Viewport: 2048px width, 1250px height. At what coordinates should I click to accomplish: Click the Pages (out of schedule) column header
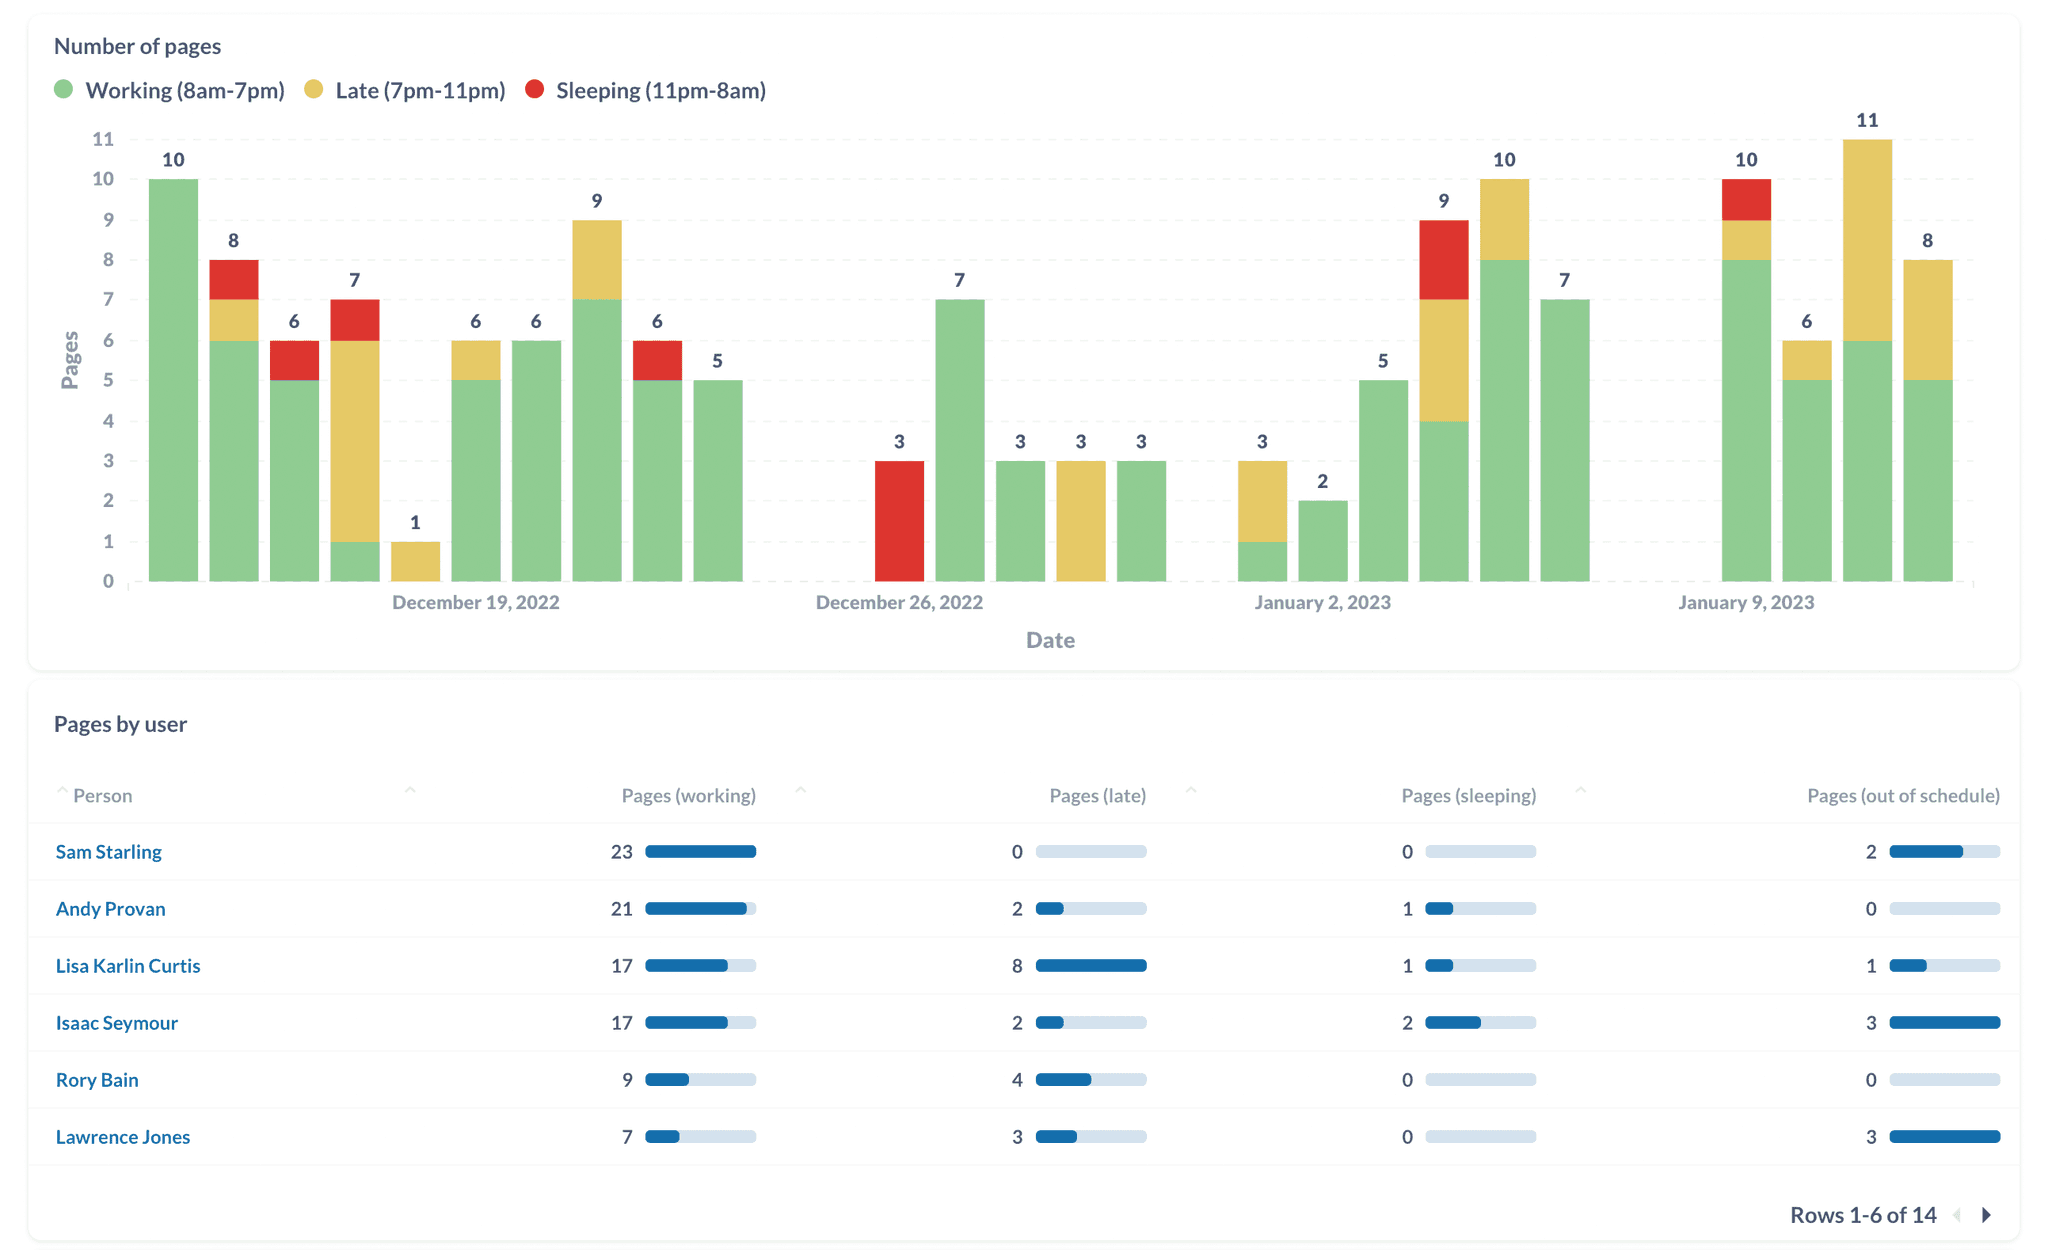tap(1902, 795)
